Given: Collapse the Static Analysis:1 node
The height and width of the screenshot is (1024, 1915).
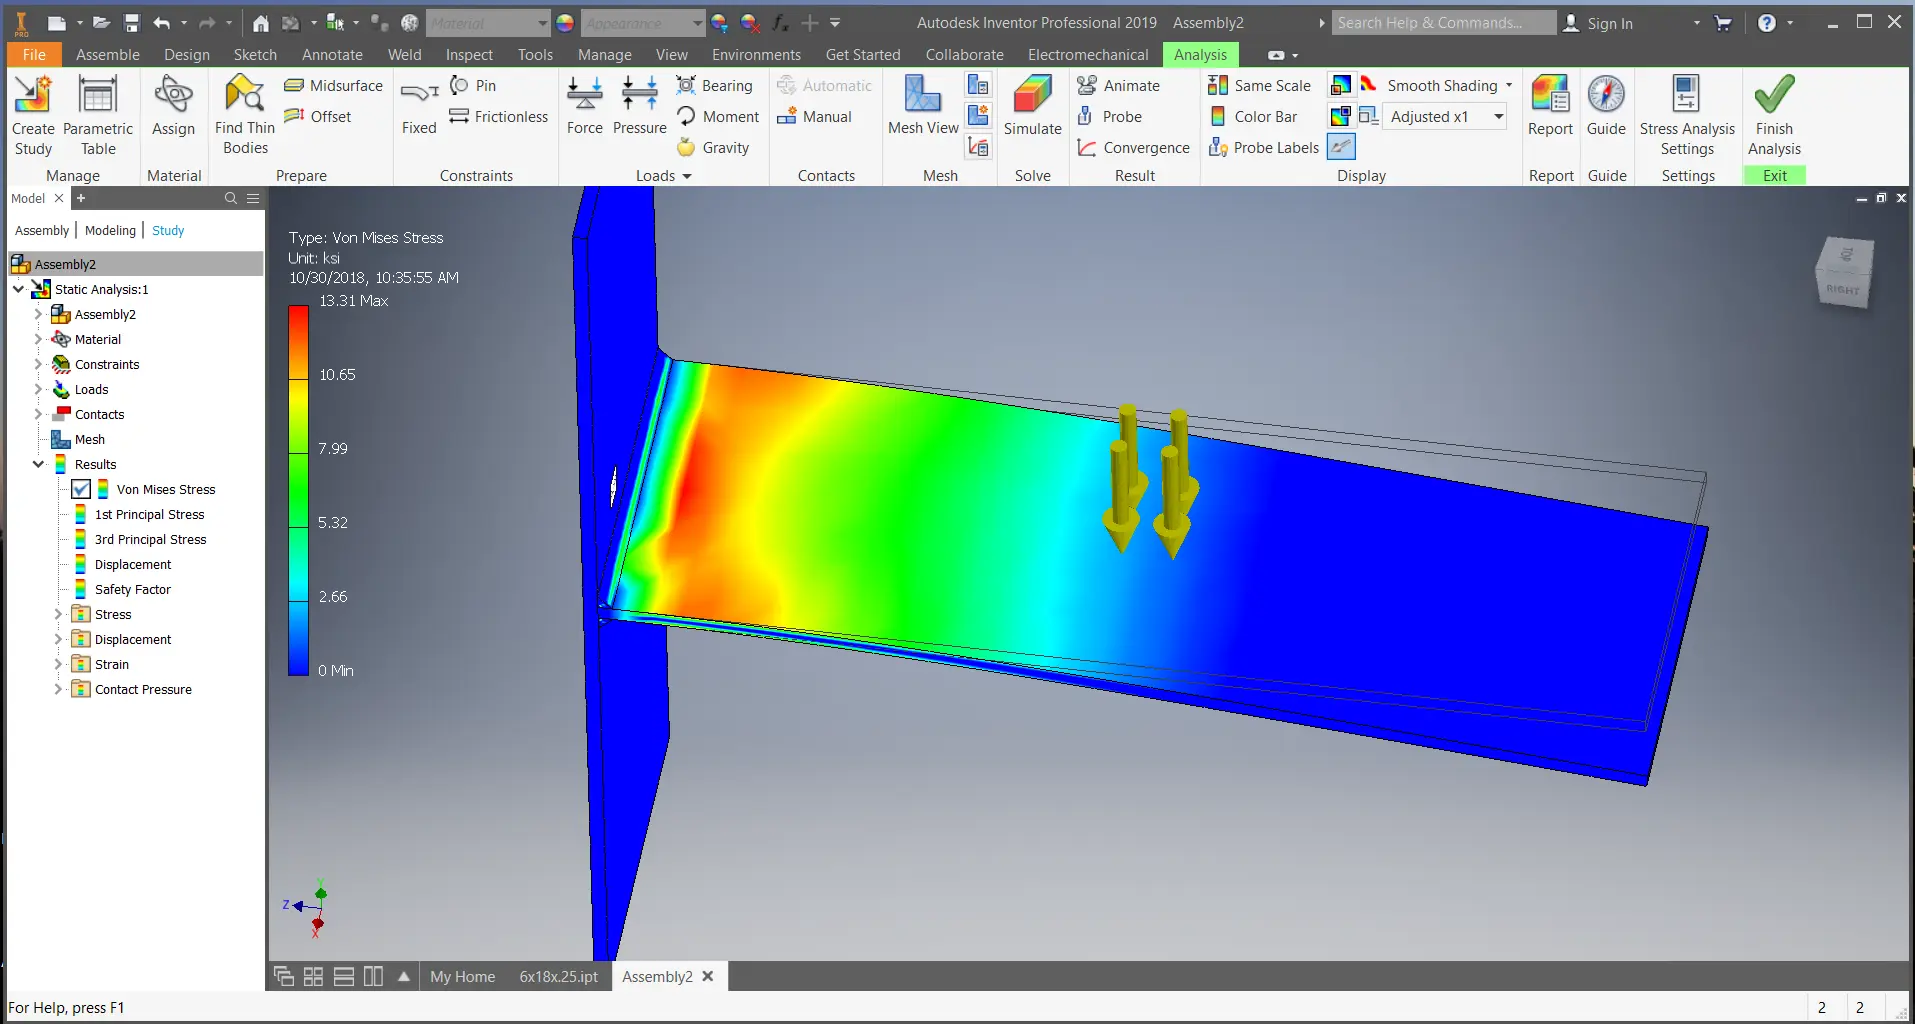Looking at the screenshot, I should [x=19, y=289].
